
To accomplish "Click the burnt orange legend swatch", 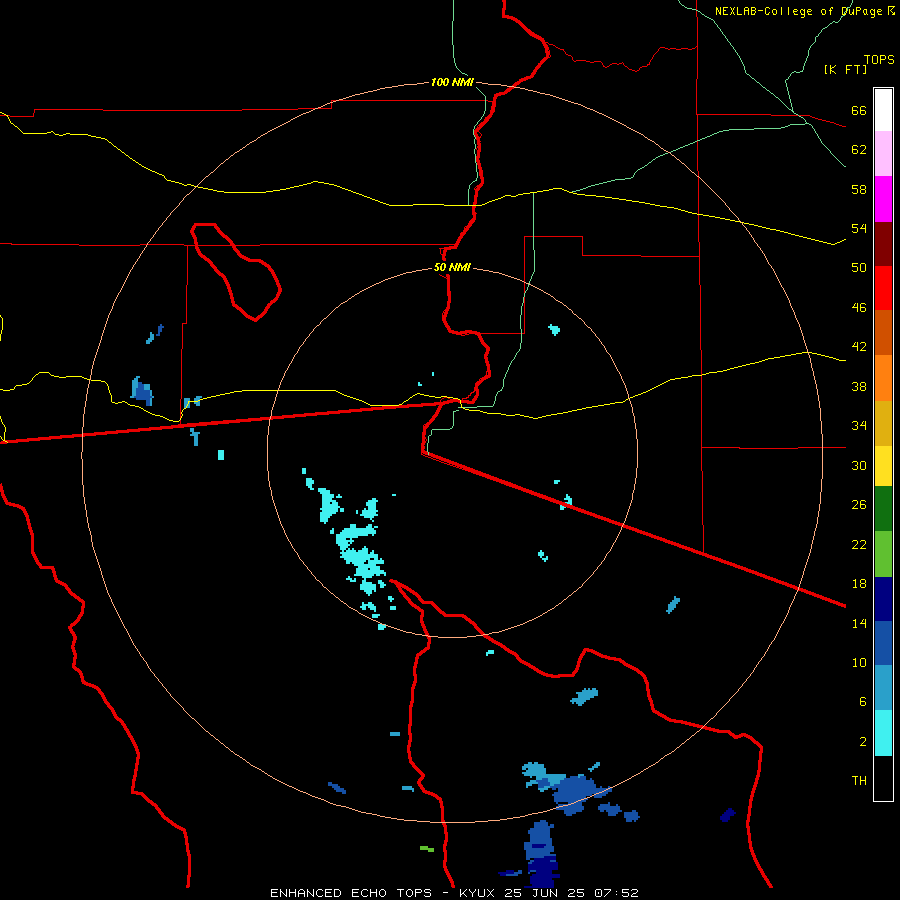I will click(883, 332).
